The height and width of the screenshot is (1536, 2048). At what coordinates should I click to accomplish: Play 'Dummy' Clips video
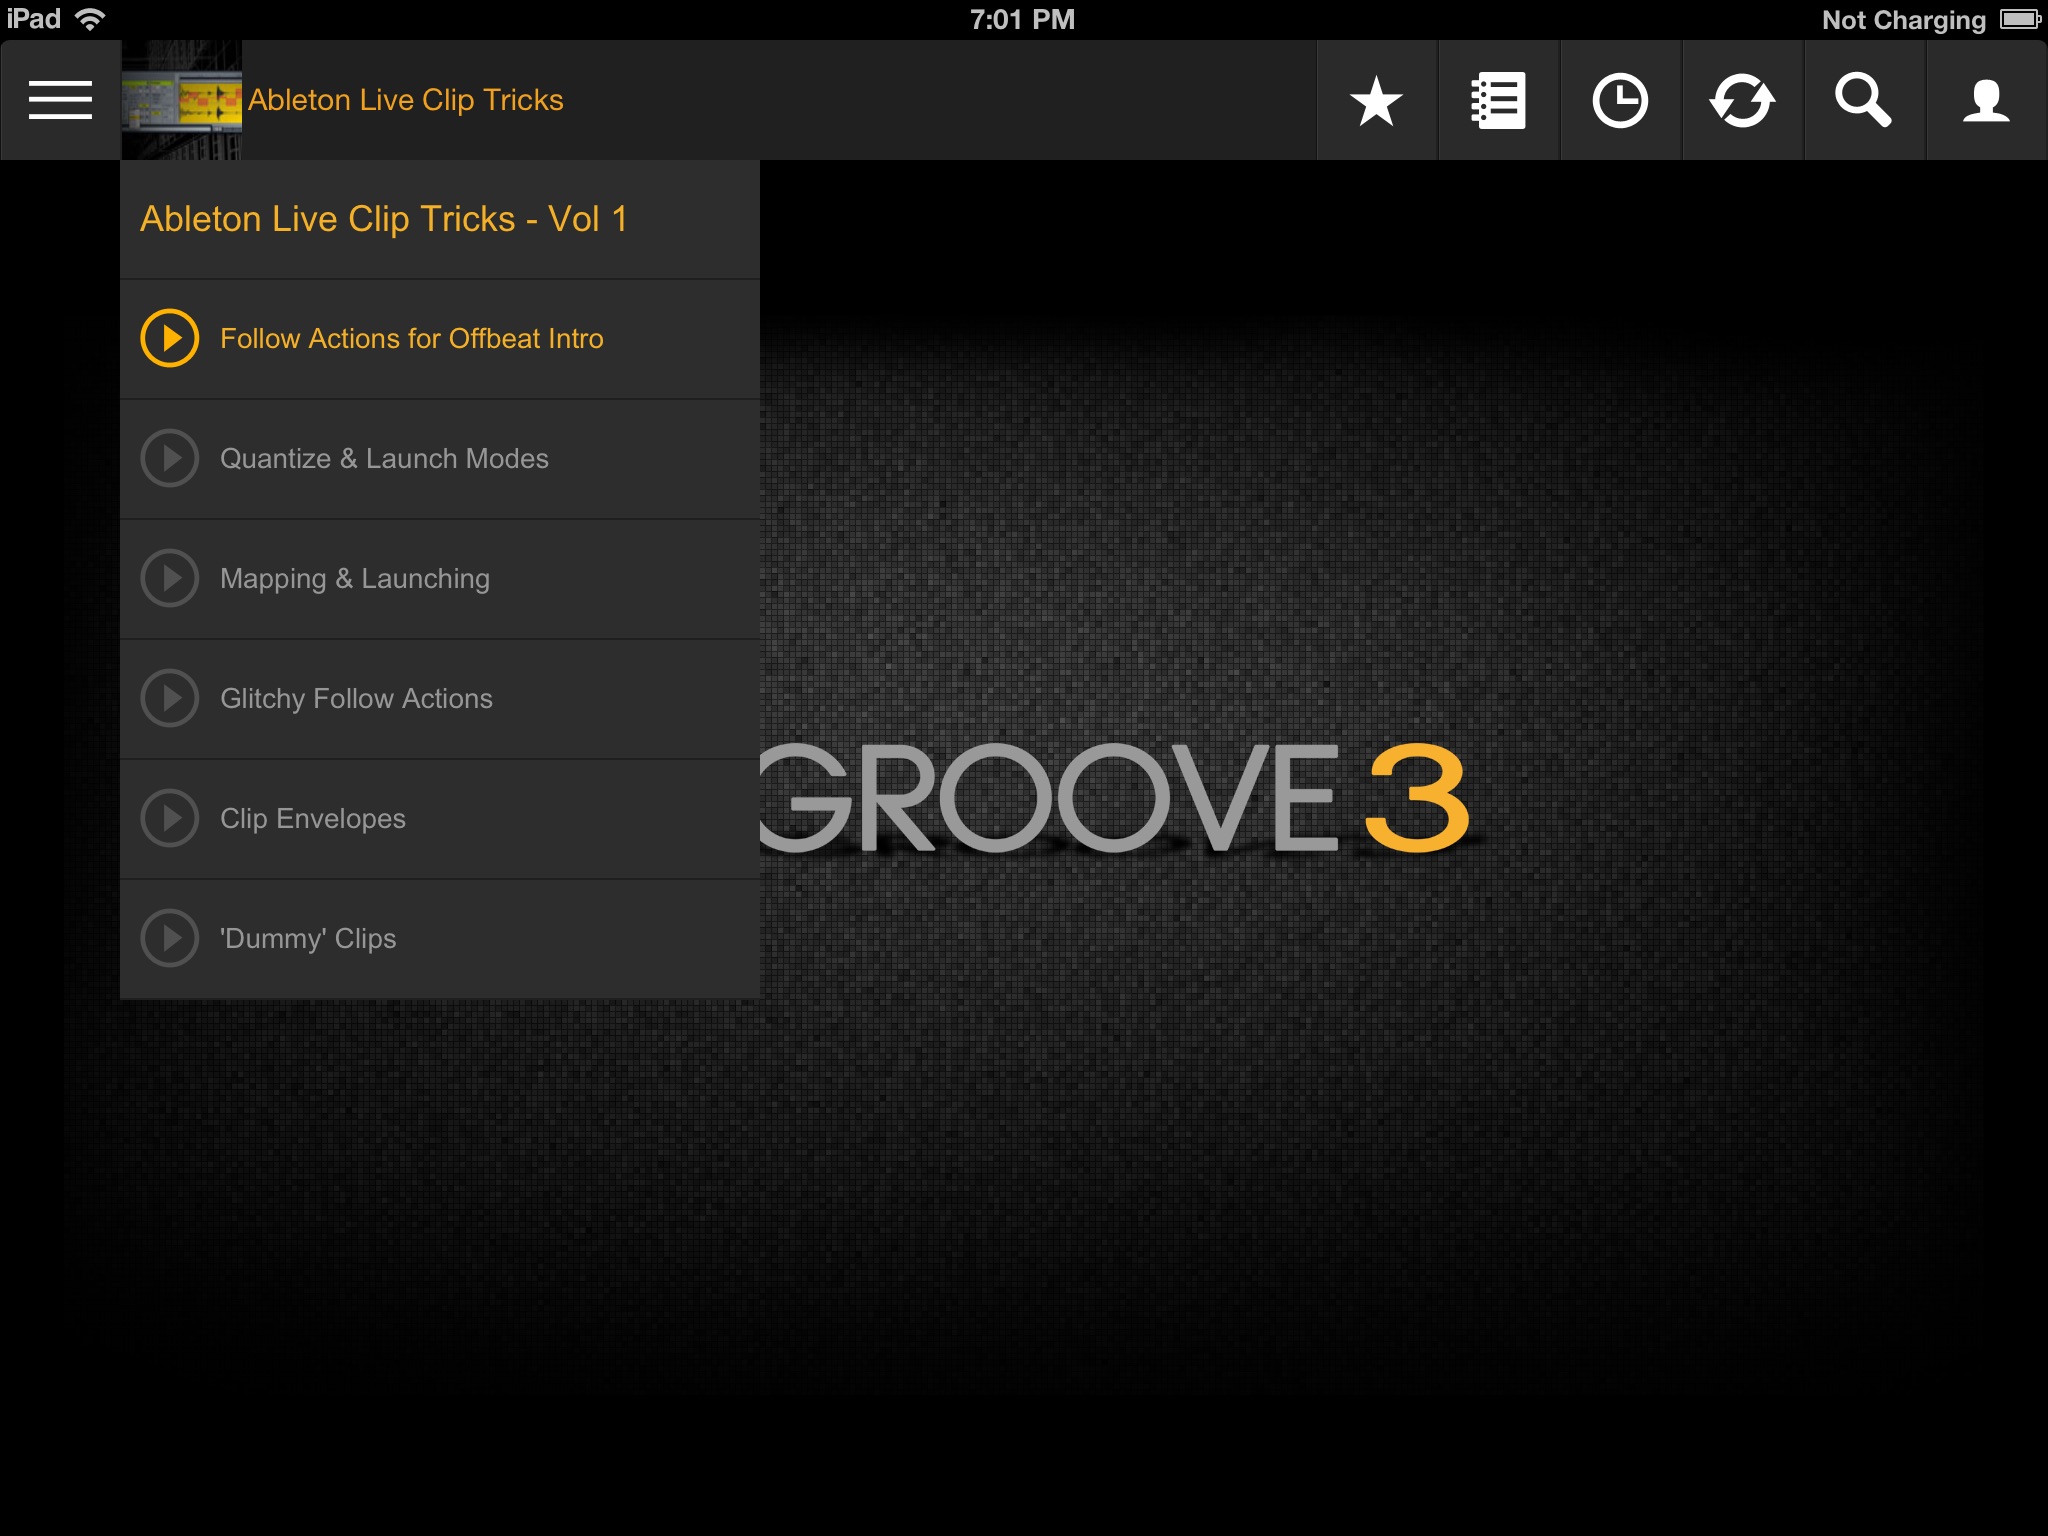click(x=170, y=938)
